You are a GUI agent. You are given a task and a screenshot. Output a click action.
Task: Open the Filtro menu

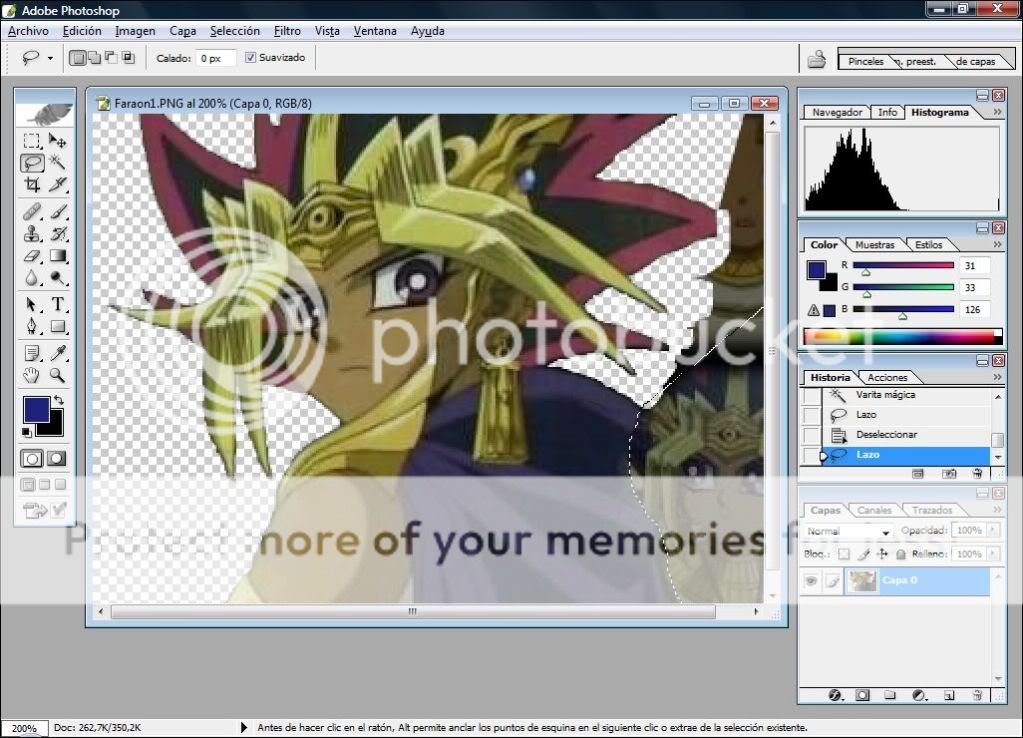tap(287, 31)
